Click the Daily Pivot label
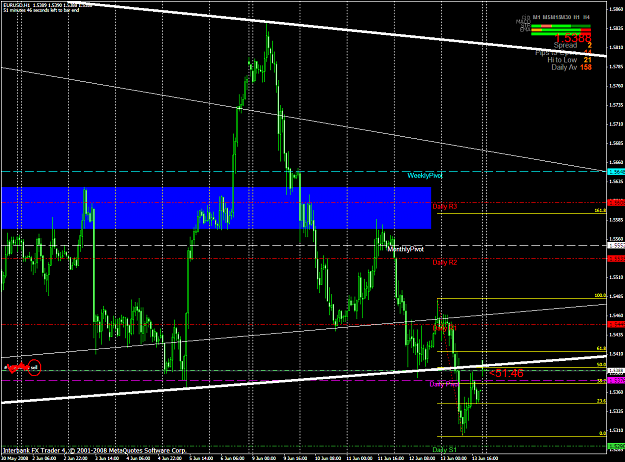 444,384
